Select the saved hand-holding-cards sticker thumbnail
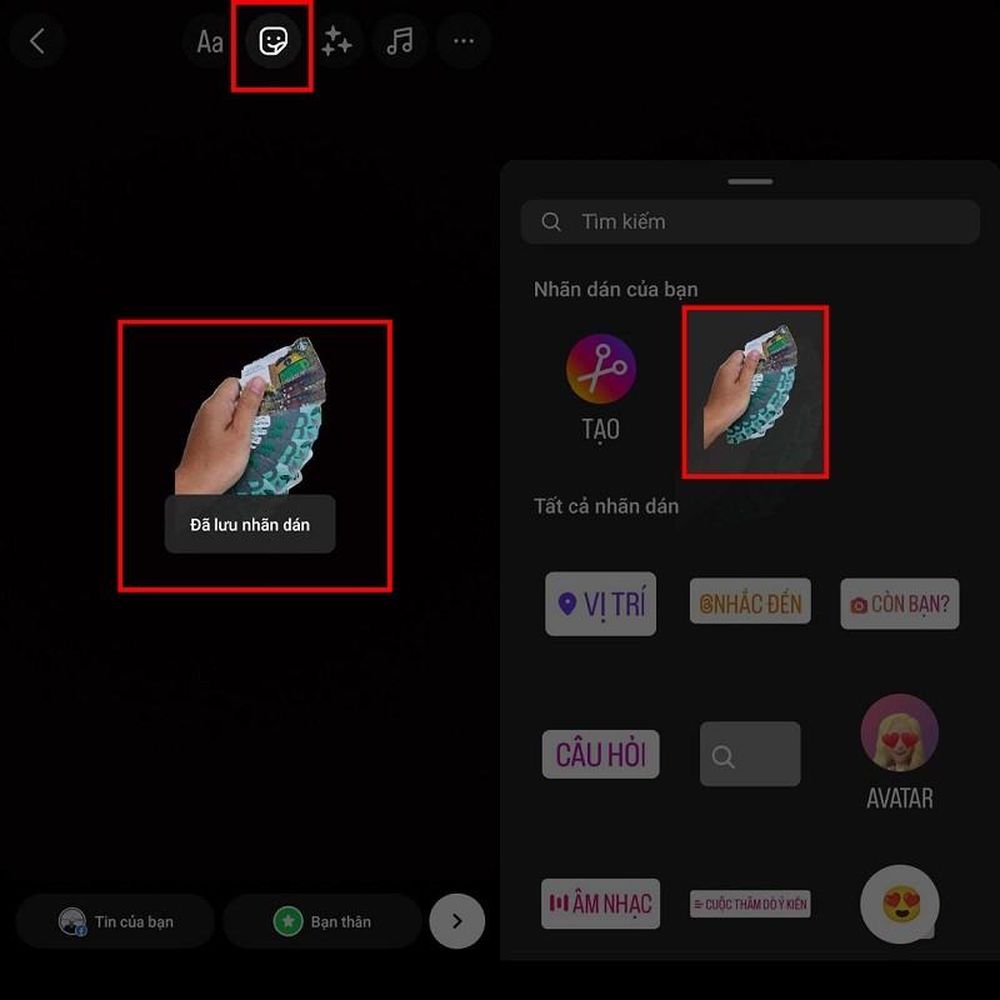The height and width of the screenshot is (1000, 1000). click(755, 392)
